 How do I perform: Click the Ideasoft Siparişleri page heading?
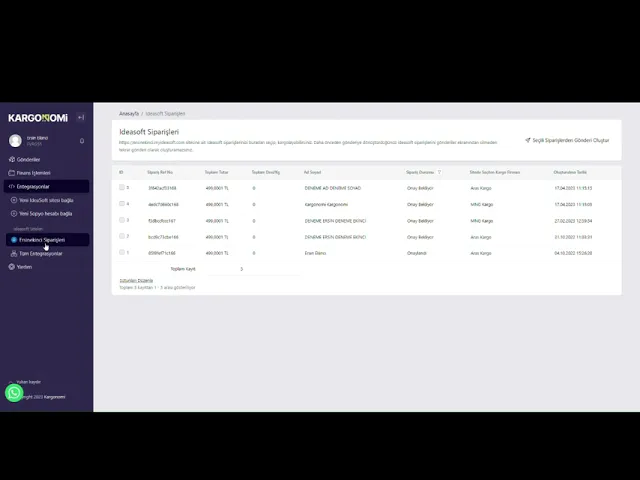pos(149,132)
